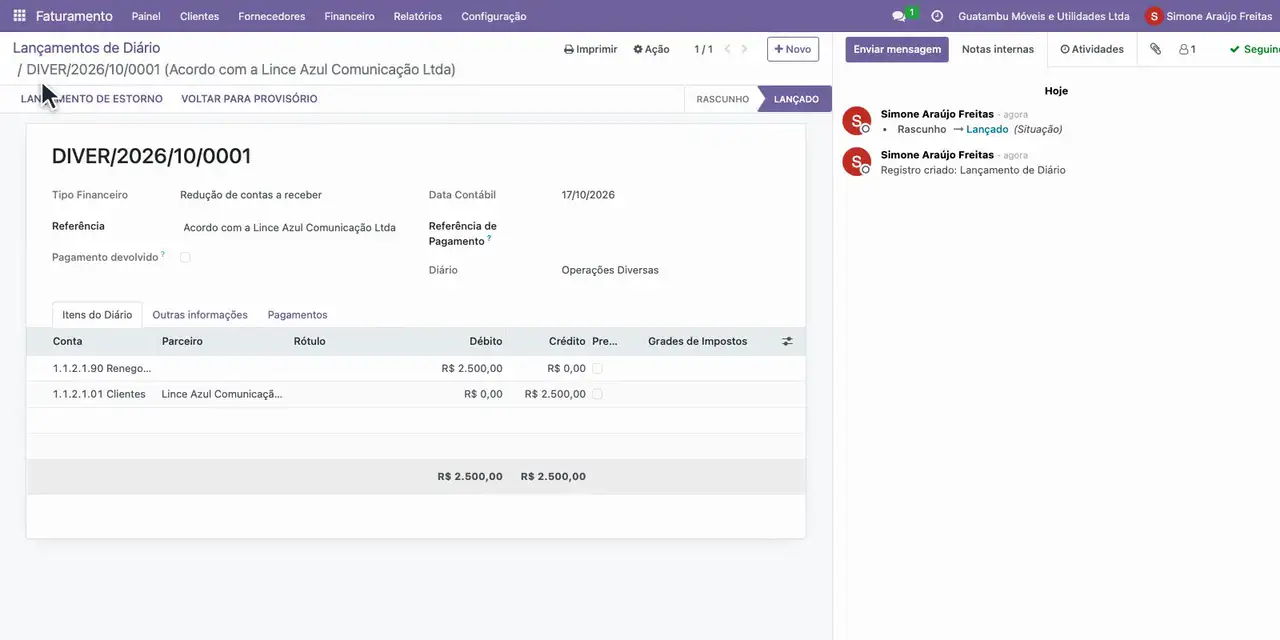Click the attachments paperclip icon
The image size is (1280, 640).
tap(1155, 49)
